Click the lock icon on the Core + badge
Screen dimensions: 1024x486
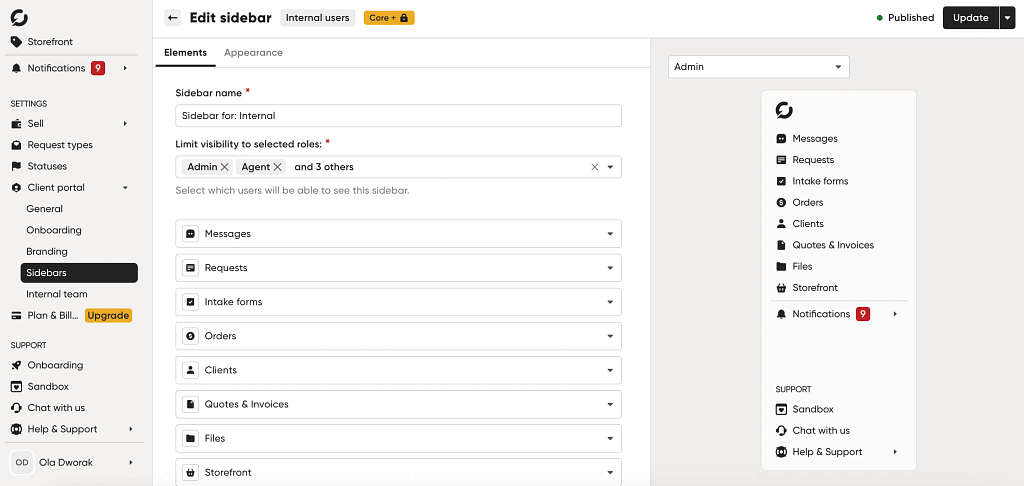click(x=404, y=18)
